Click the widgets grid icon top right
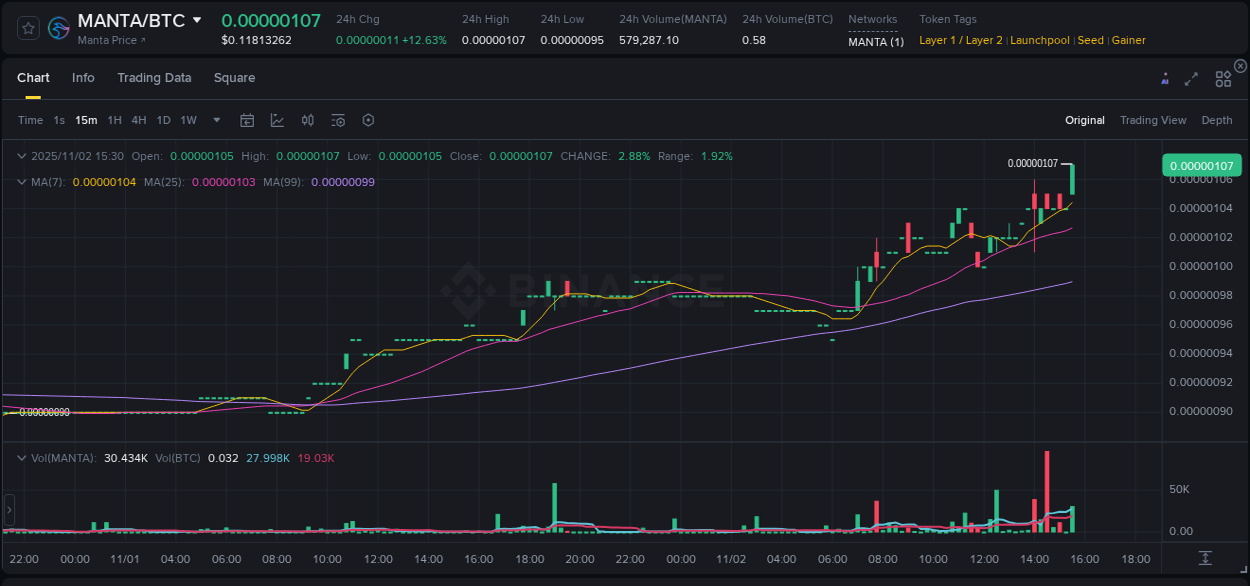The height and width of the screenshot is (586, 1250). (x=1223, y=79)
